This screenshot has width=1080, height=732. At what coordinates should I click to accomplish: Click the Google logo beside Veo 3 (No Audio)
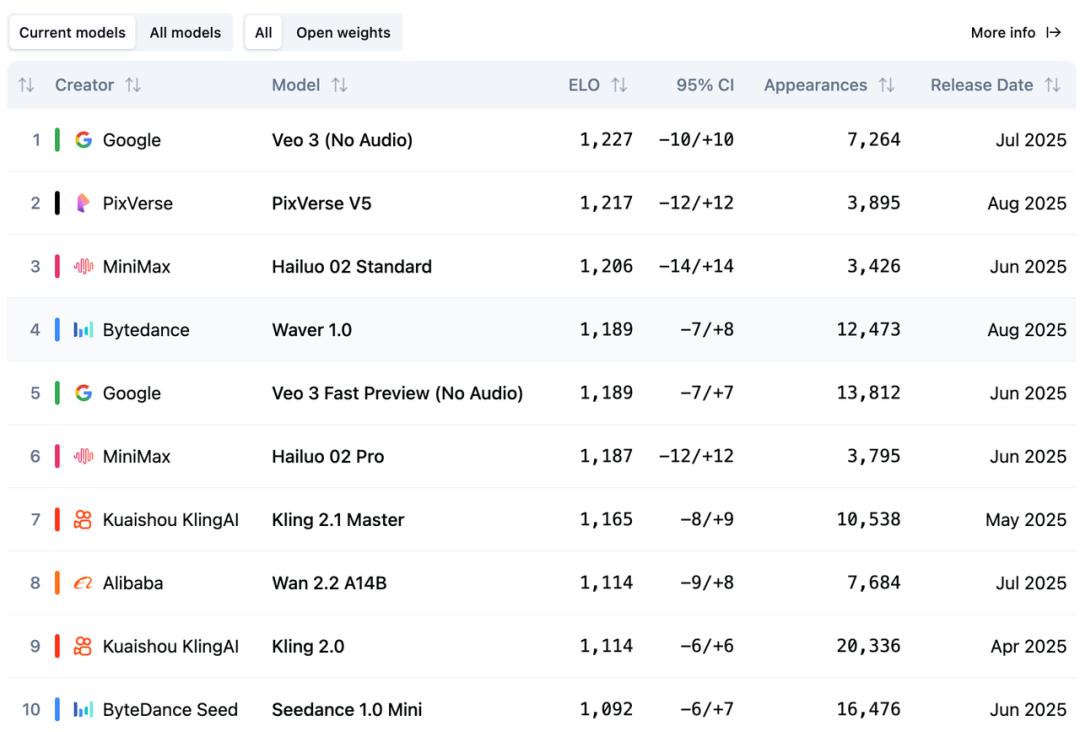click(84, 140)
